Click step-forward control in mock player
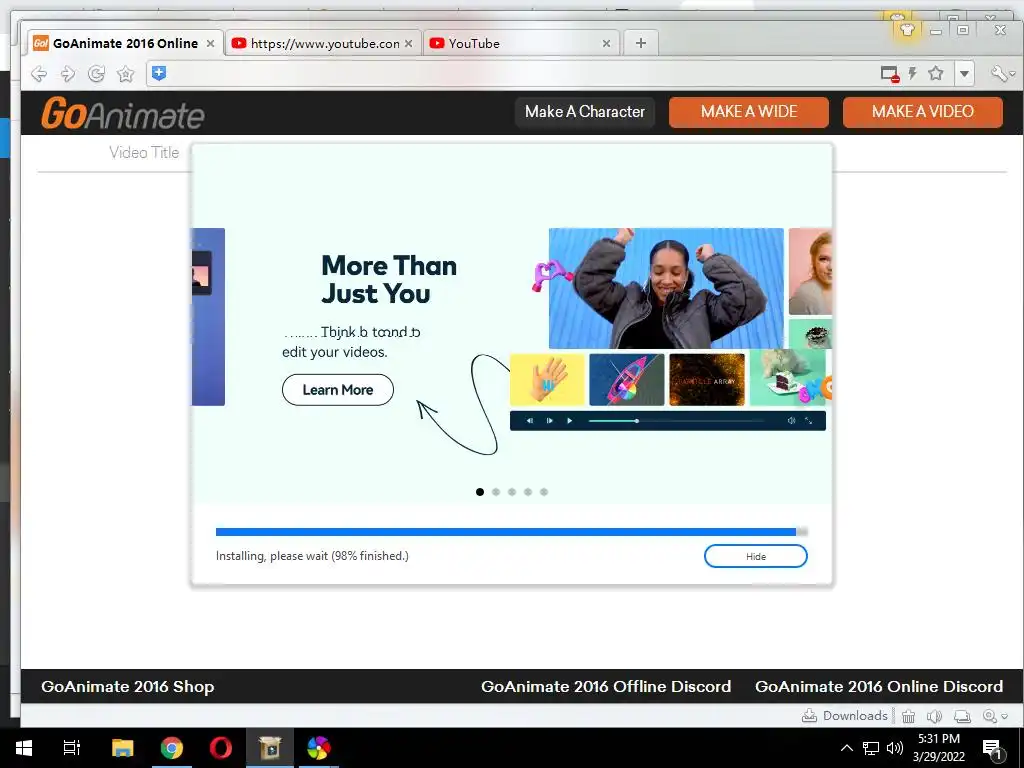The height and width of the screenshot is (768, 1024). (550, 421)
